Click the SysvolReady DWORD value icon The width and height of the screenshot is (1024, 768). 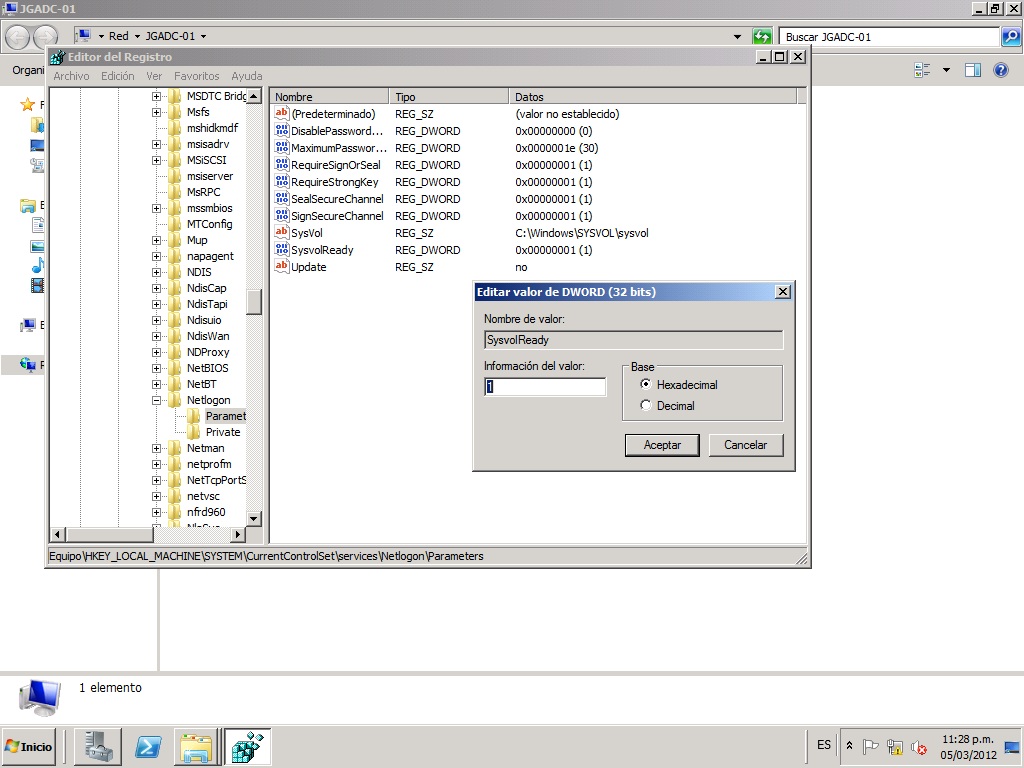point(281,249)
